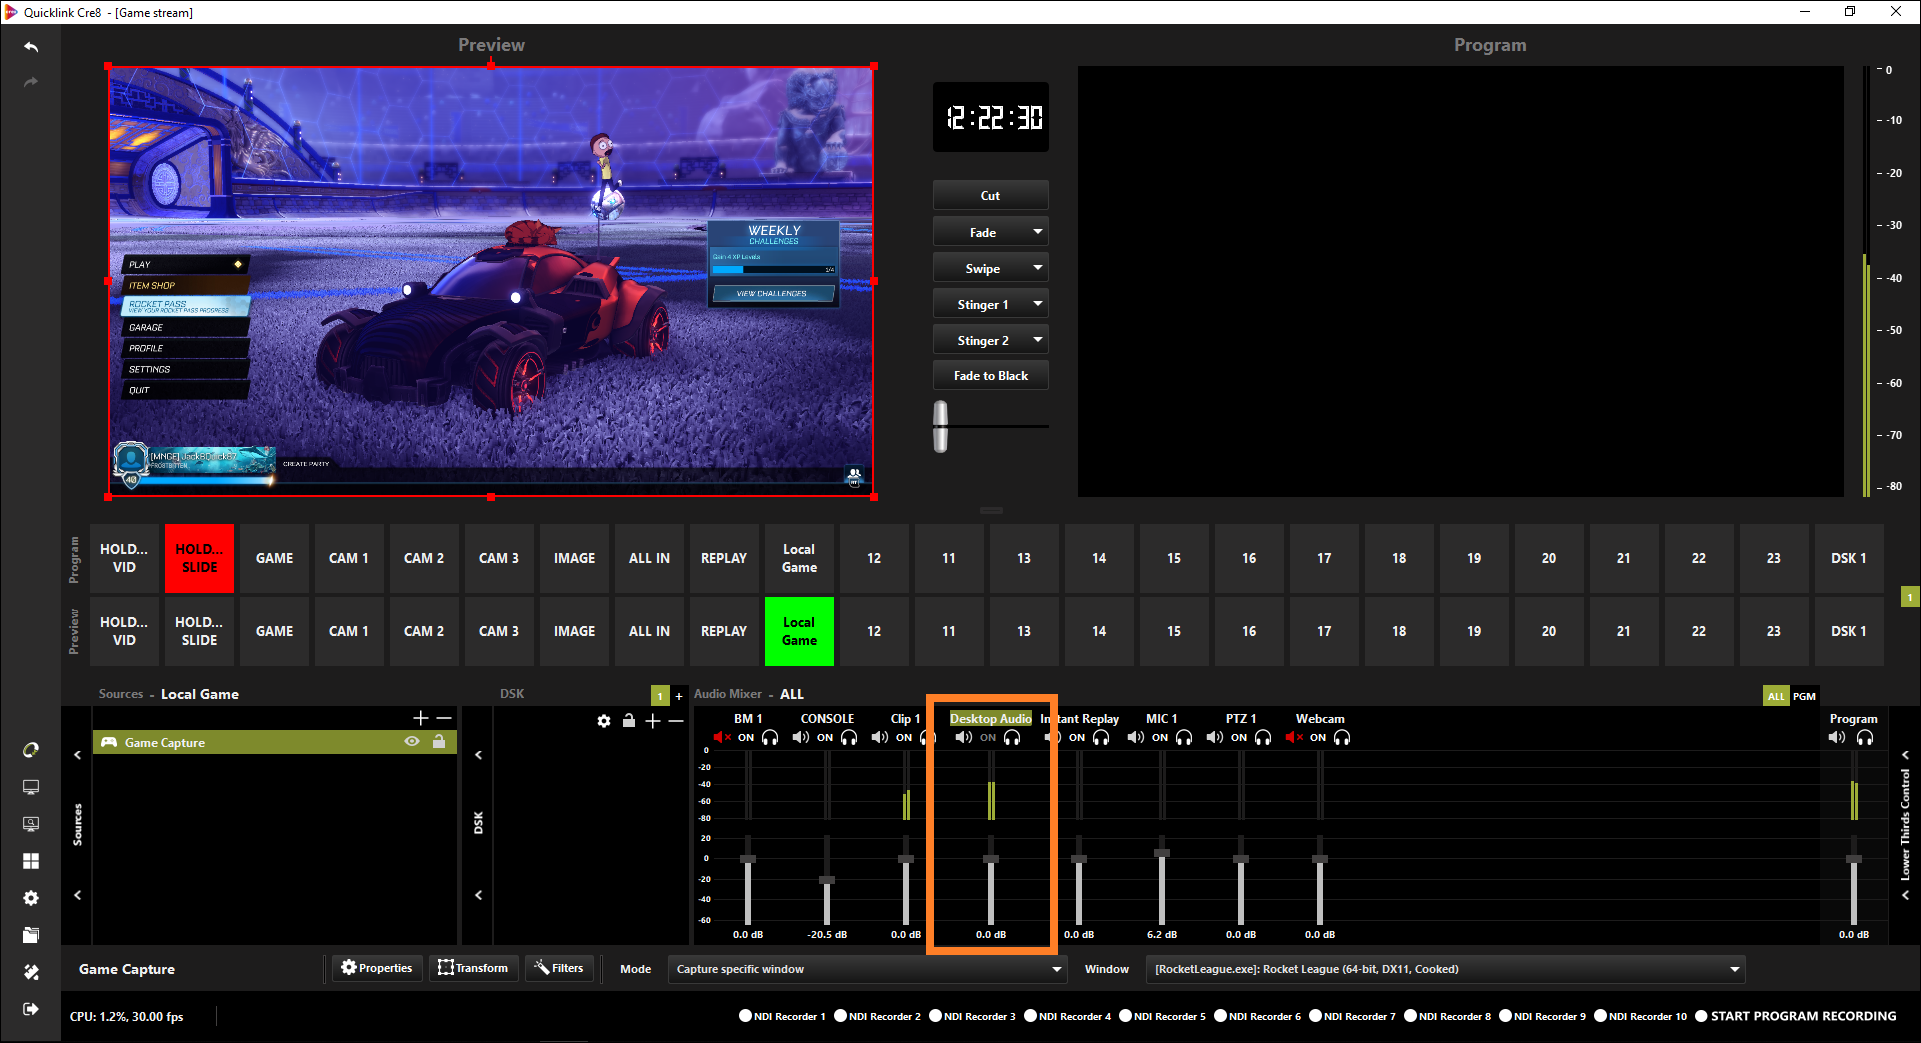Open the Stinger 2 dropdown arrow
Image resolution: width=1921 pixels, height=1043 pixels.
(1038, 340)
